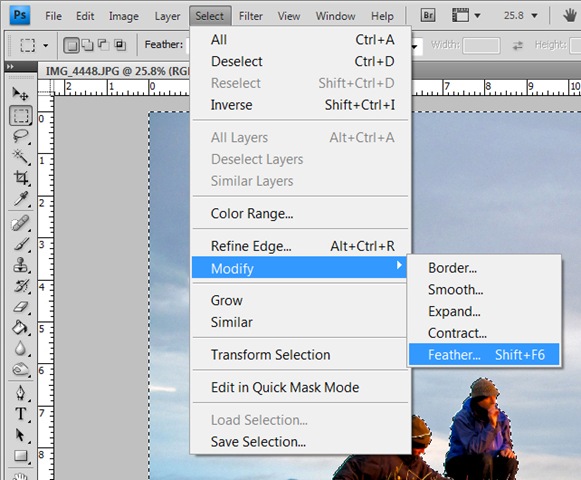Close the open Select menu

(210, 16)
